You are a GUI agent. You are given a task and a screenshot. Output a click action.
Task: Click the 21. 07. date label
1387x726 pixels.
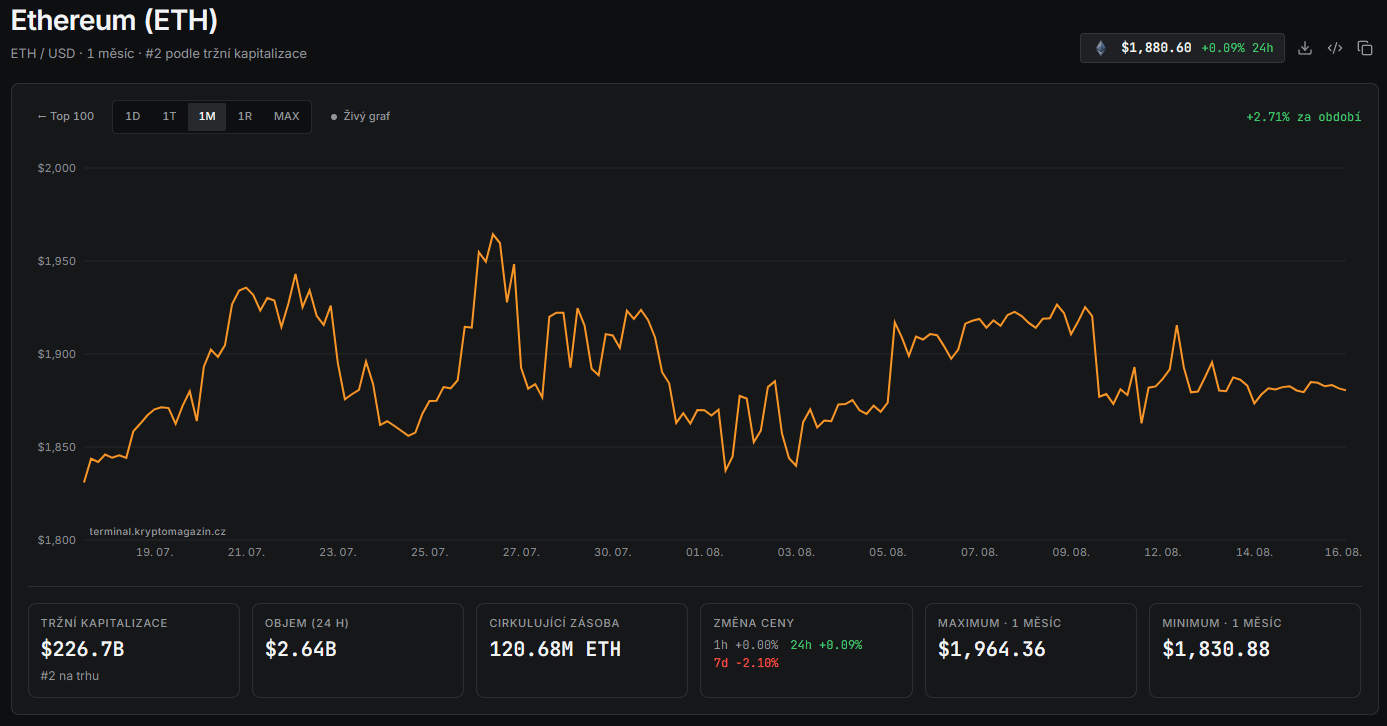click(x=246, y=552)
